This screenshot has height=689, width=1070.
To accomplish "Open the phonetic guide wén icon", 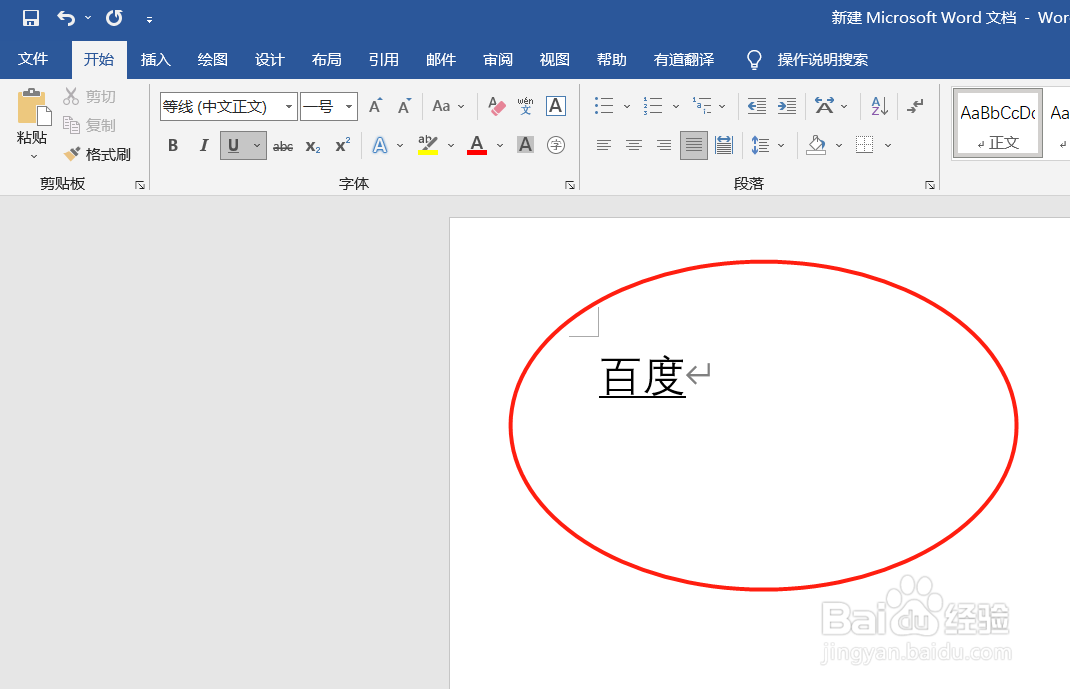I will pyautogui.click(x=525, y=106).
